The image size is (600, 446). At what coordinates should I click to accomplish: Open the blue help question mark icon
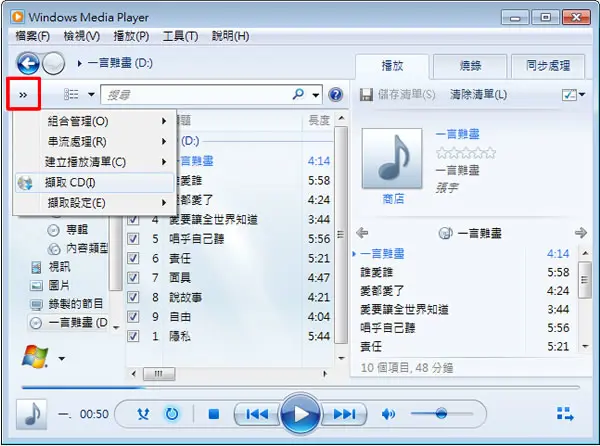[x=336, y=94]
